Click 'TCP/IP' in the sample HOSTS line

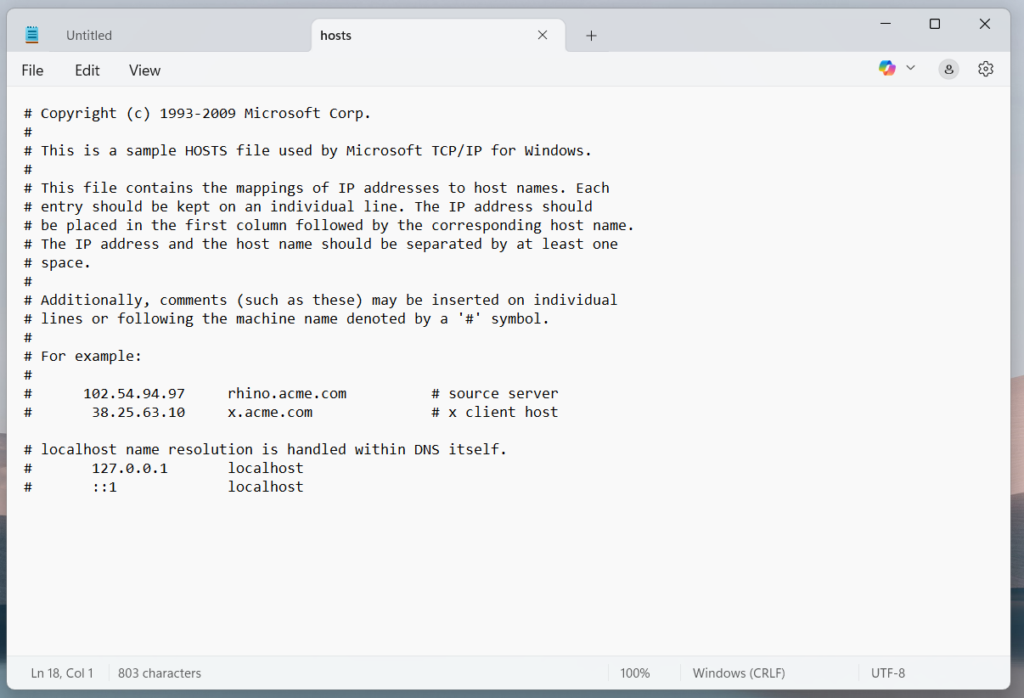pos(456,151)
